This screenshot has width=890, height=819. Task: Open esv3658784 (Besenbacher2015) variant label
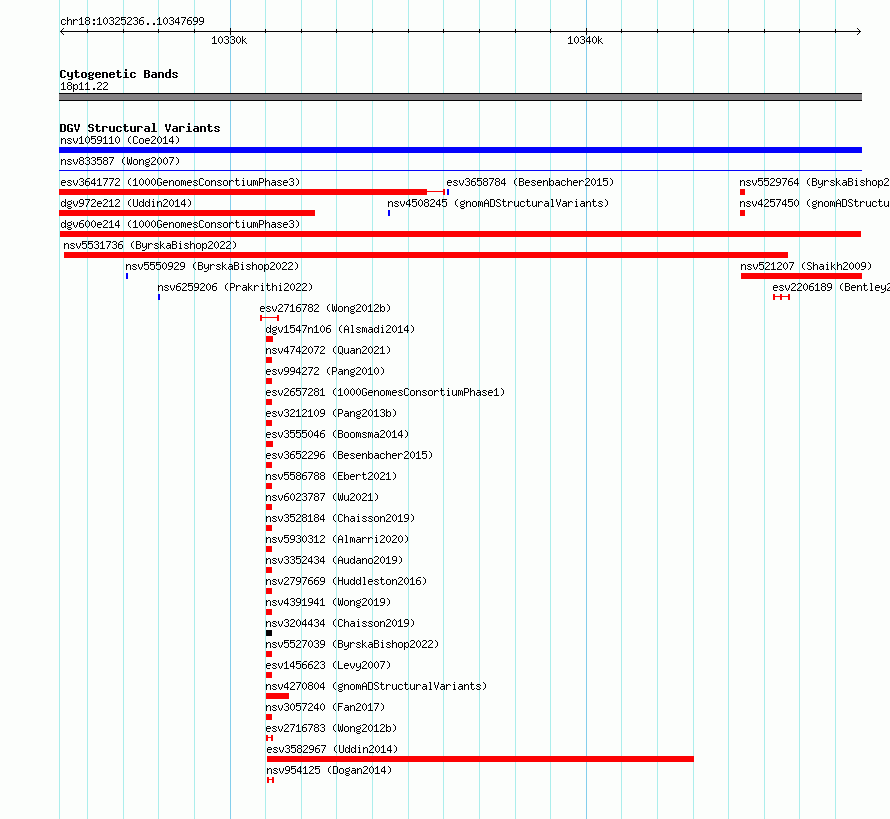tap(530, 182)
